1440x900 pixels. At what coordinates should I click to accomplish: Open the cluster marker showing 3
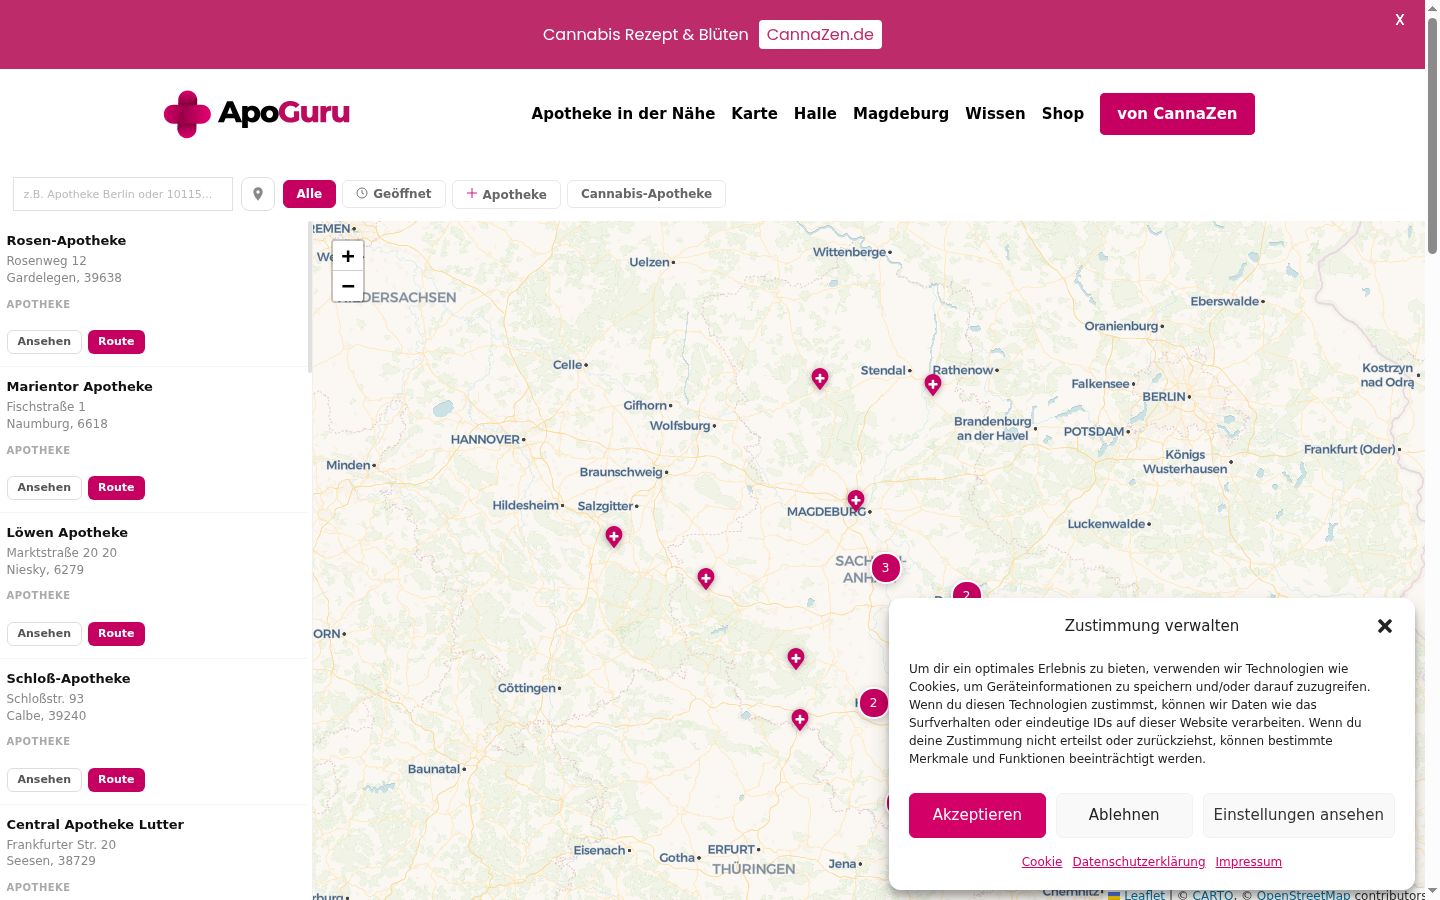tap(885, 568)
